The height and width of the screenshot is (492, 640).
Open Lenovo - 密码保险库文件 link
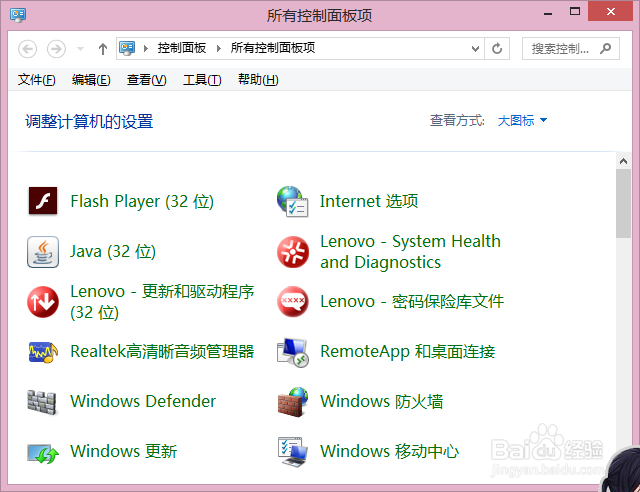point(412,302)
